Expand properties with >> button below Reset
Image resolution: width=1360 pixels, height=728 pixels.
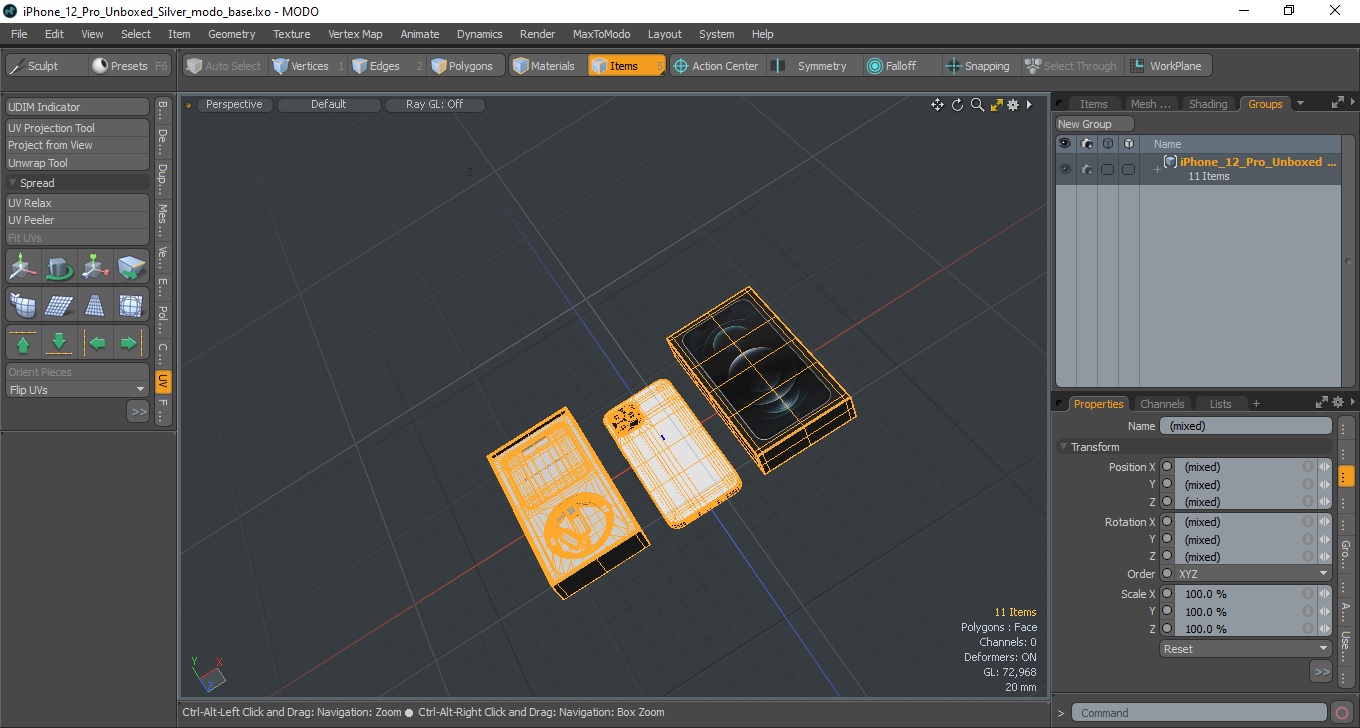[x=1321, y=672]
